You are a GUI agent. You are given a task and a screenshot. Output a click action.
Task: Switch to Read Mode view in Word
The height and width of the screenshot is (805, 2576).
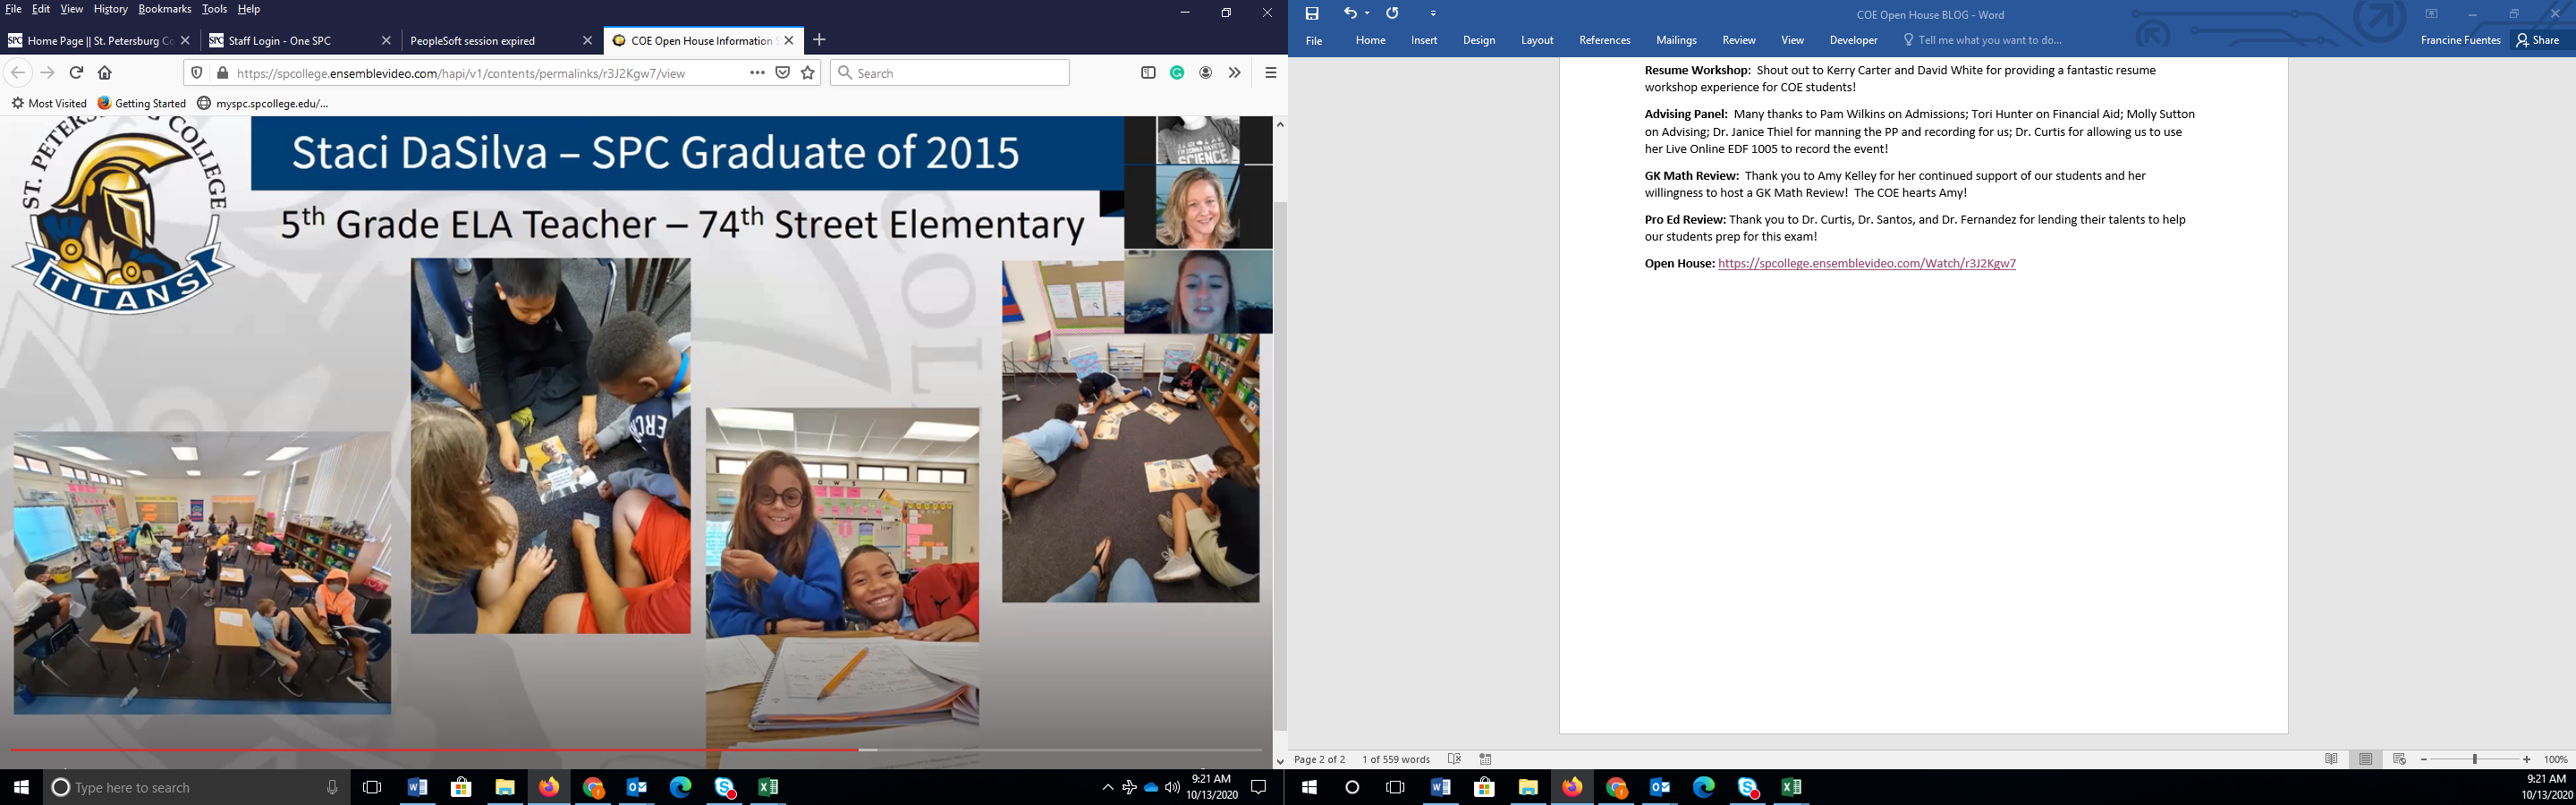pyautogui.click(x=2331, y=760)
